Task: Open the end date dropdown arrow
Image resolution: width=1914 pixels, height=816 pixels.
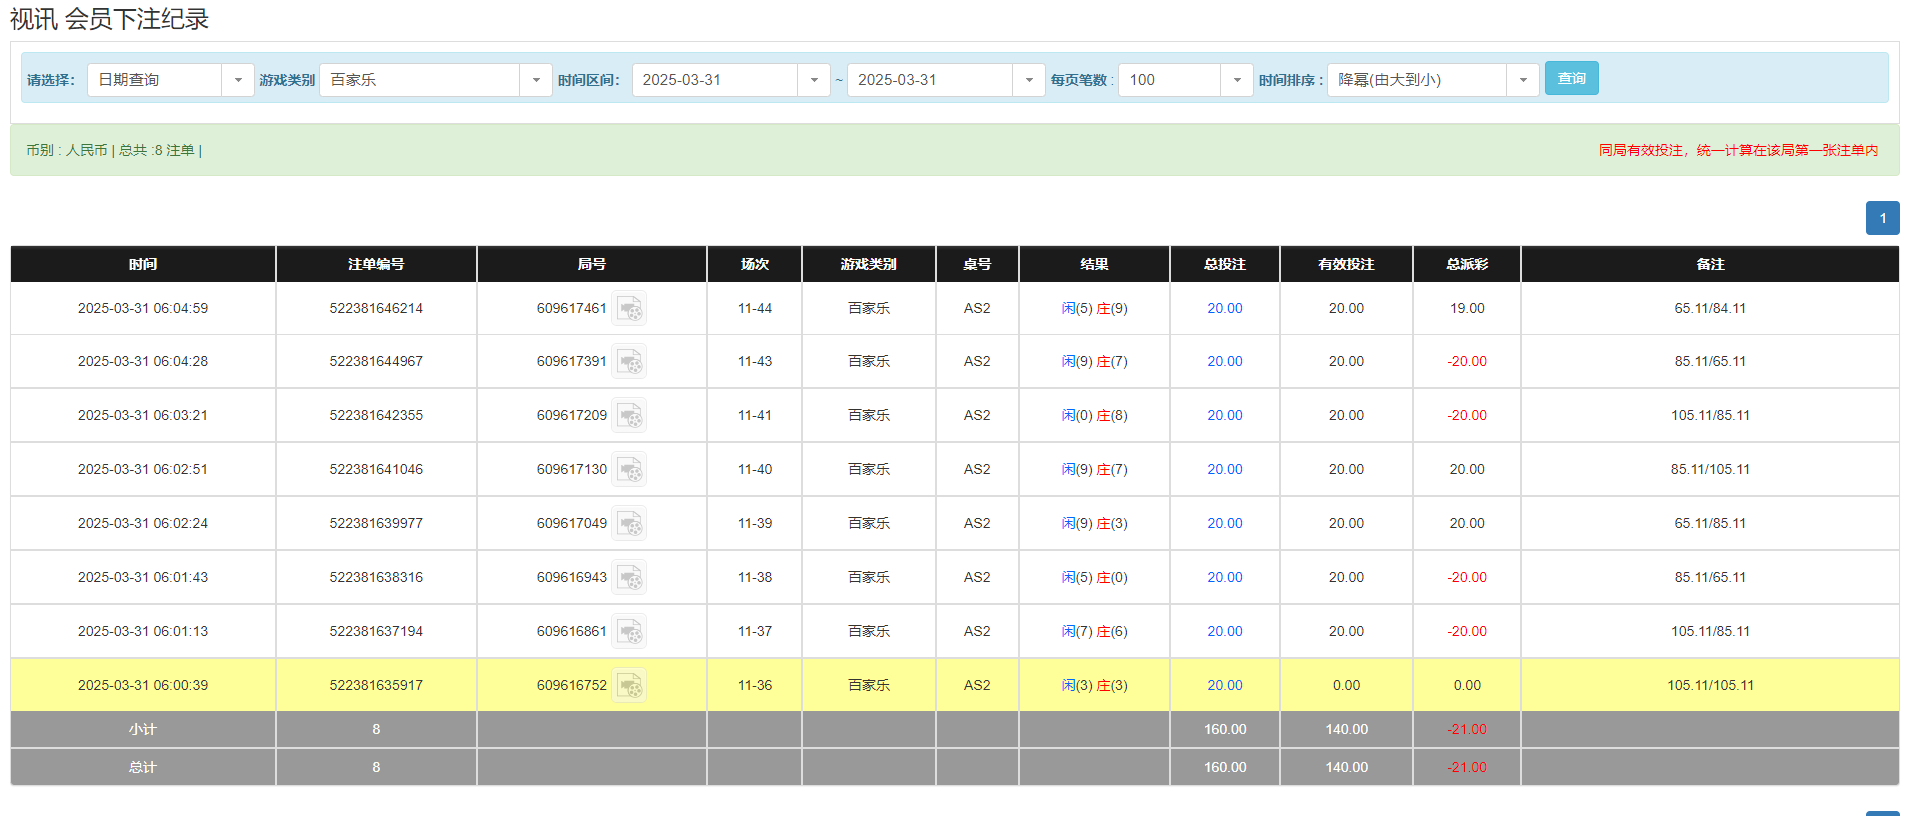Action: (x=1029, y=80)
